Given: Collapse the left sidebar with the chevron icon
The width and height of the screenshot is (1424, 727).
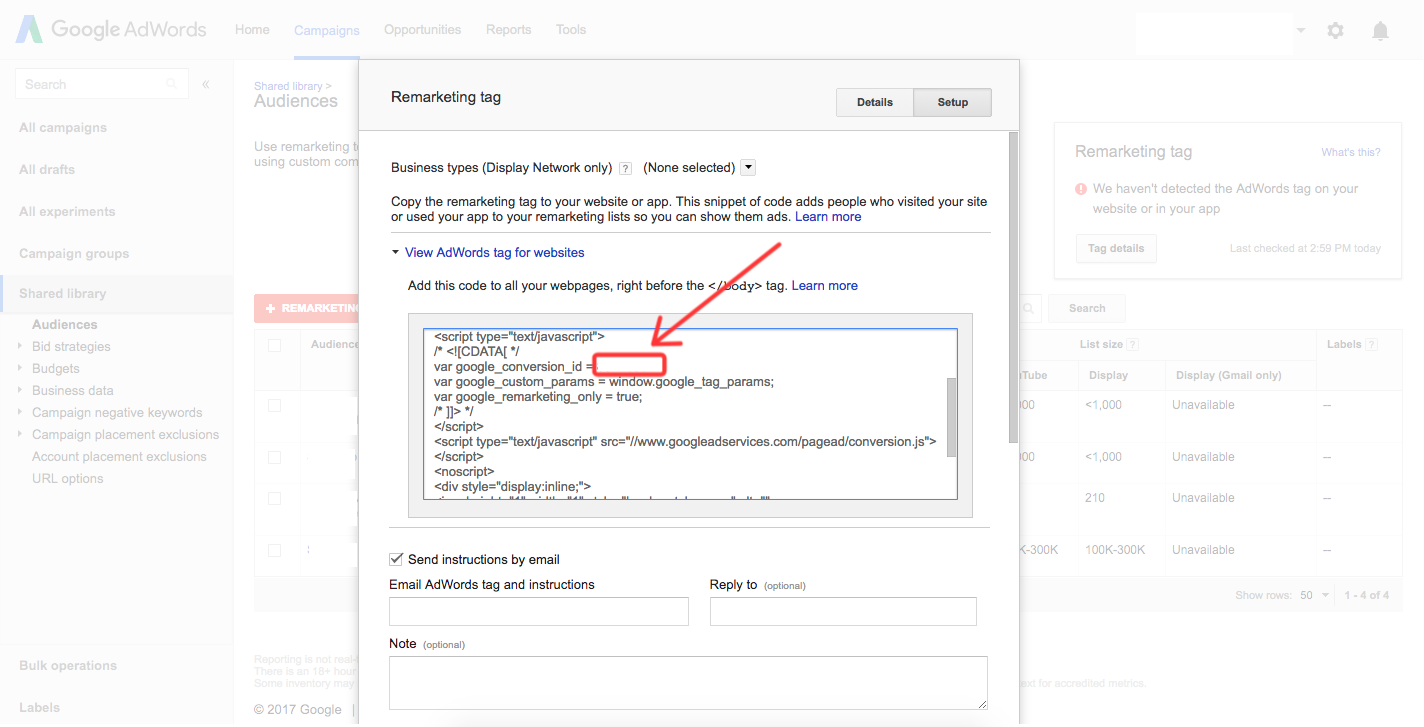Looking at the screenshot, I should [205, 84].
